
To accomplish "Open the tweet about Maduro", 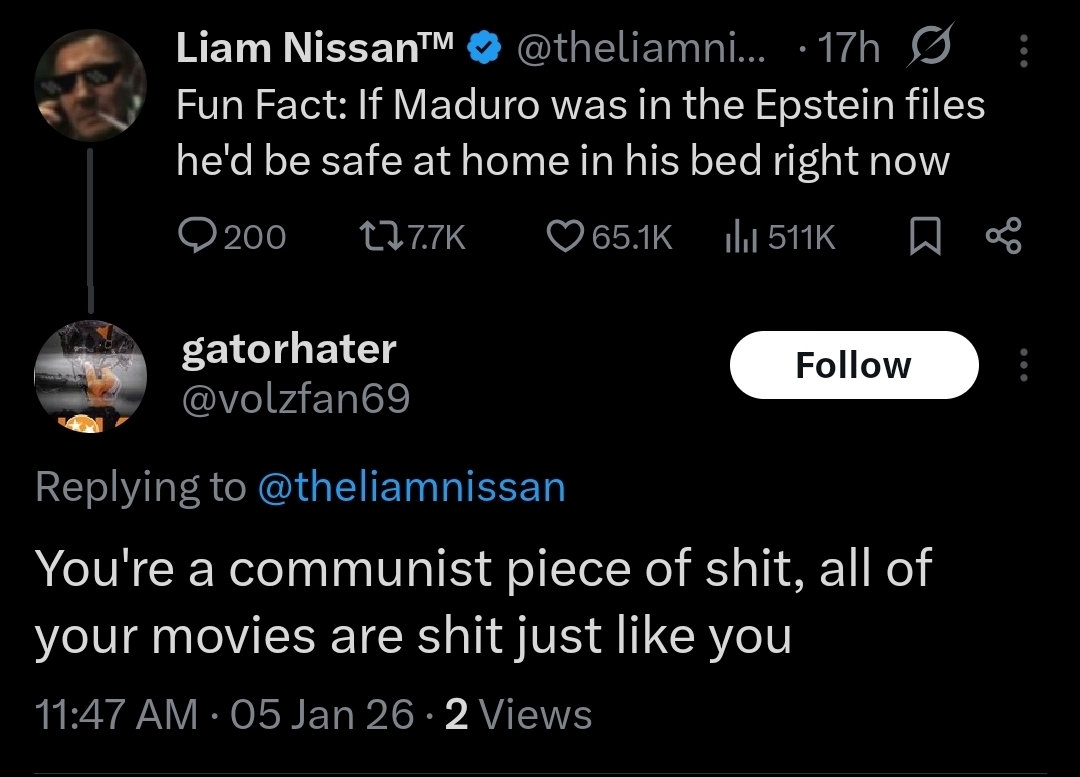I will click(x=580, y=133).
